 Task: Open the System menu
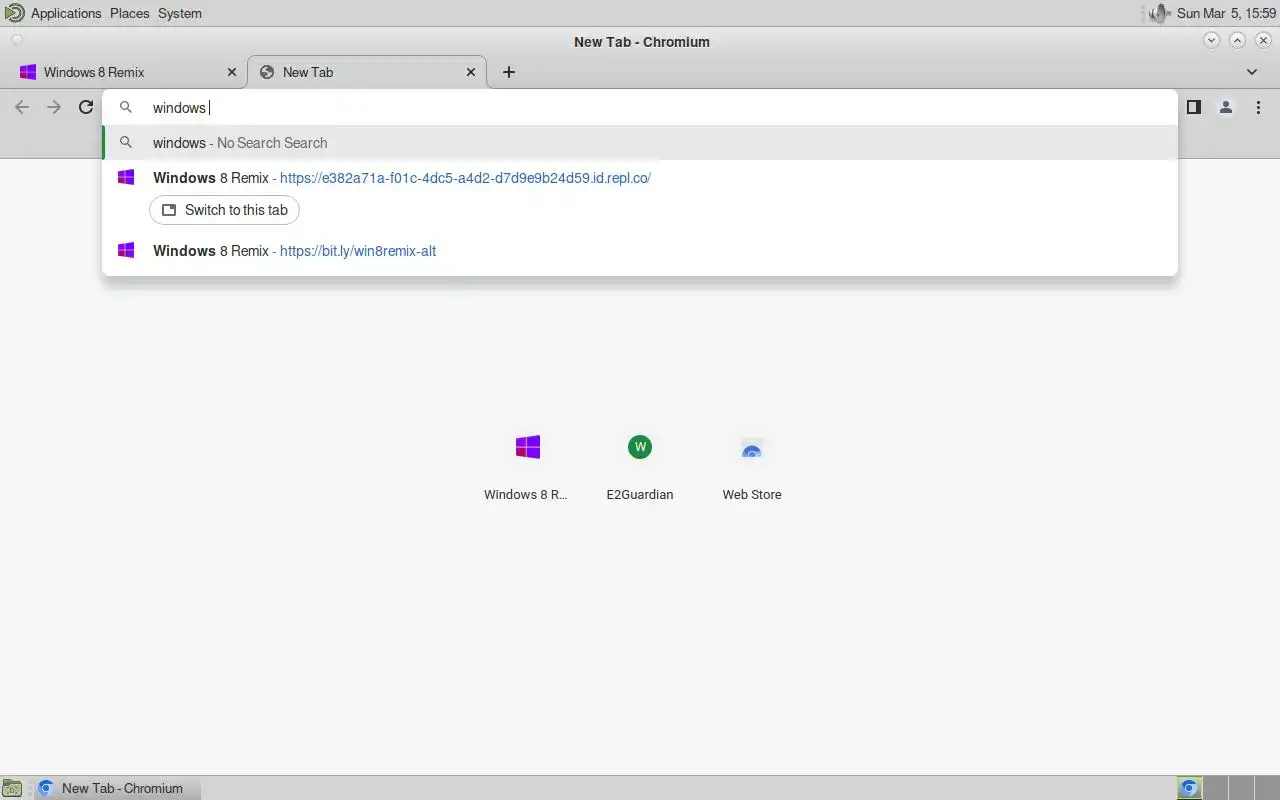180,13
